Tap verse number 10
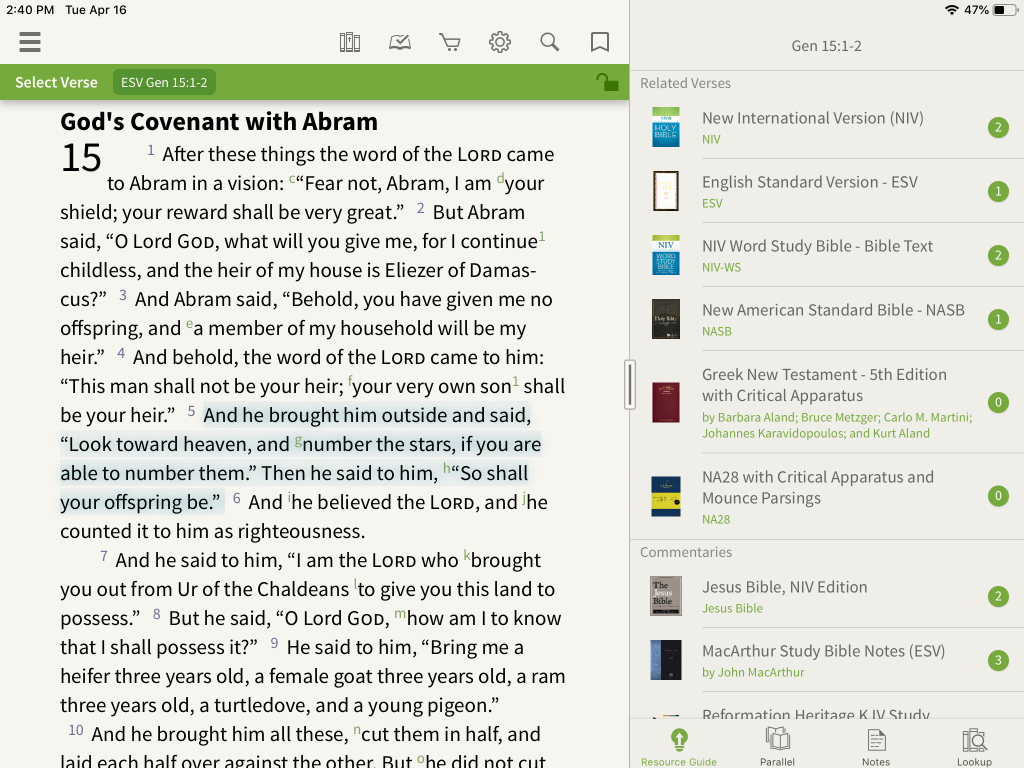1024x768 pixels. coord(76,730)
